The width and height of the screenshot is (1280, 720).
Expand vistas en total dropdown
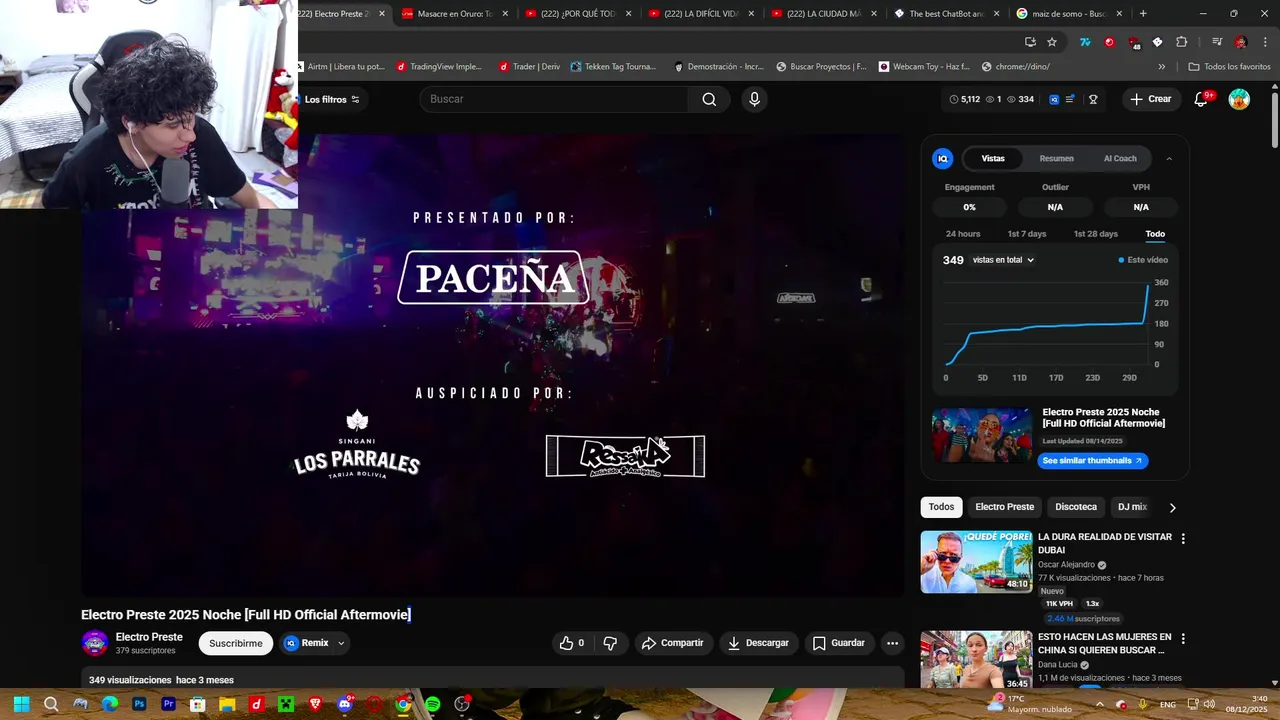[1003, 260]
